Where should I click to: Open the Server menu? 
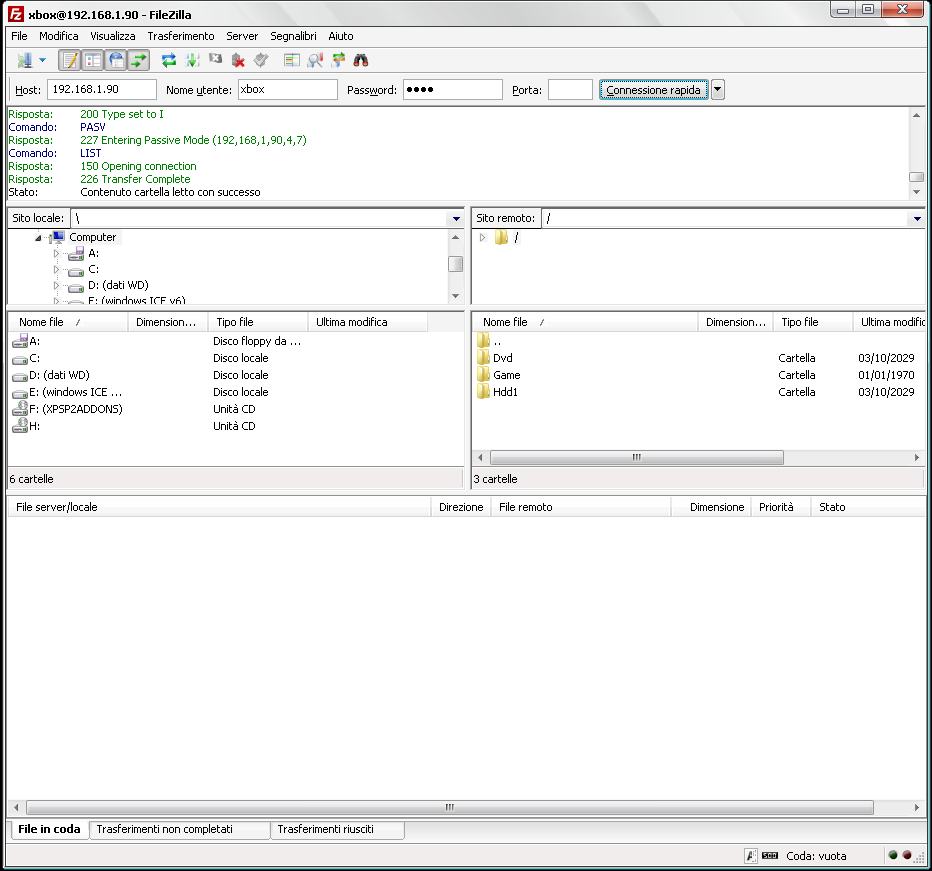click(242, 36)
